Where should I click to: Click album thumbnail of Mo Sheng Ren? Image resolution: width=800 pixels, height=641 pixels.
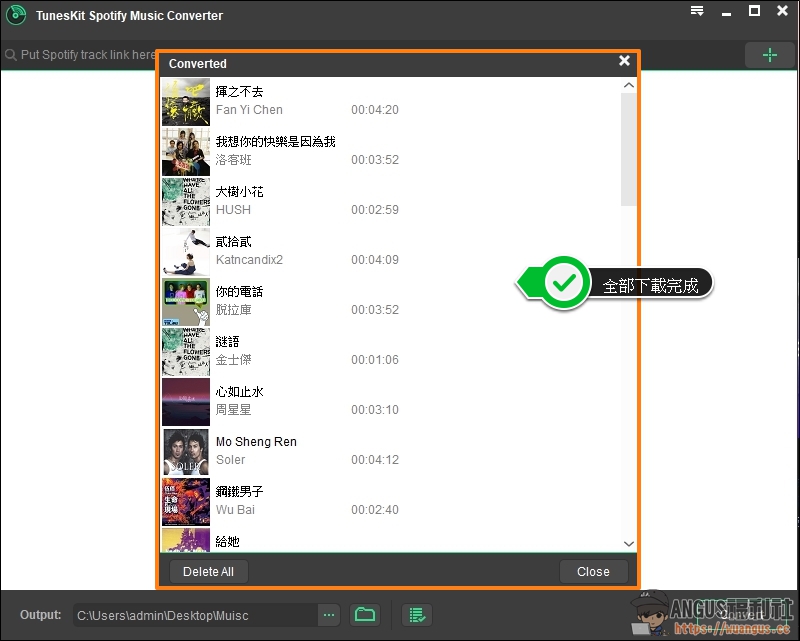[186, 452]
